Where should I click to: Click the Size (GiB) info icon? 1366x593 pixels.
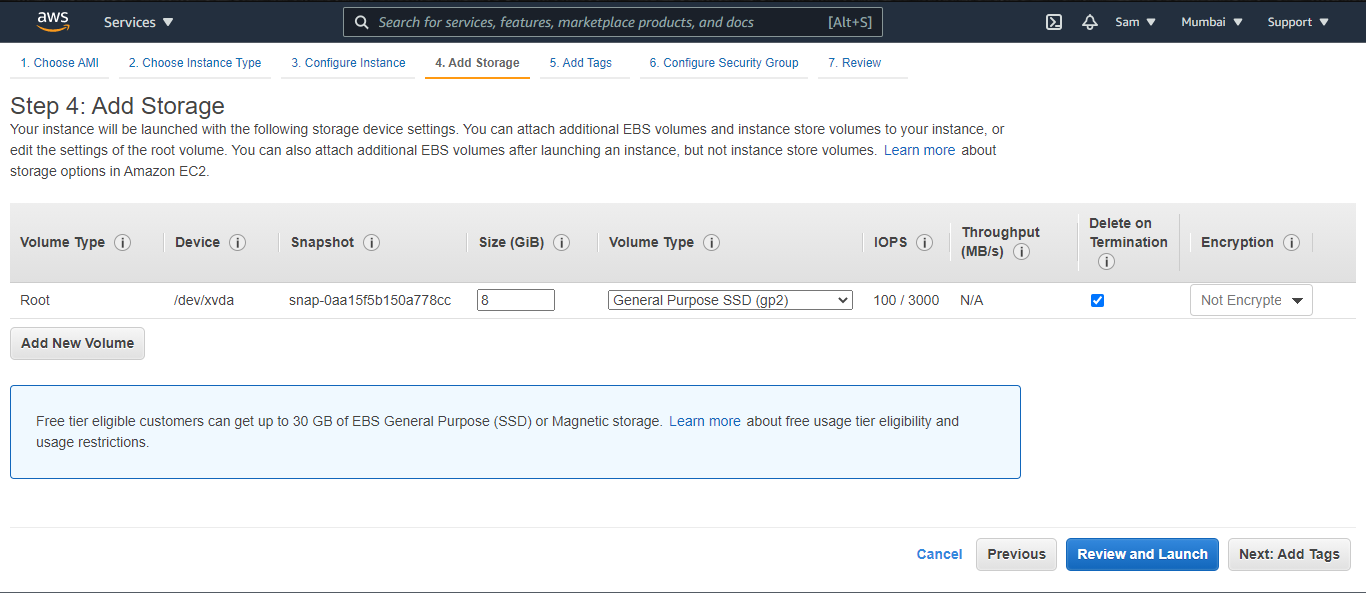click(561, 242)
